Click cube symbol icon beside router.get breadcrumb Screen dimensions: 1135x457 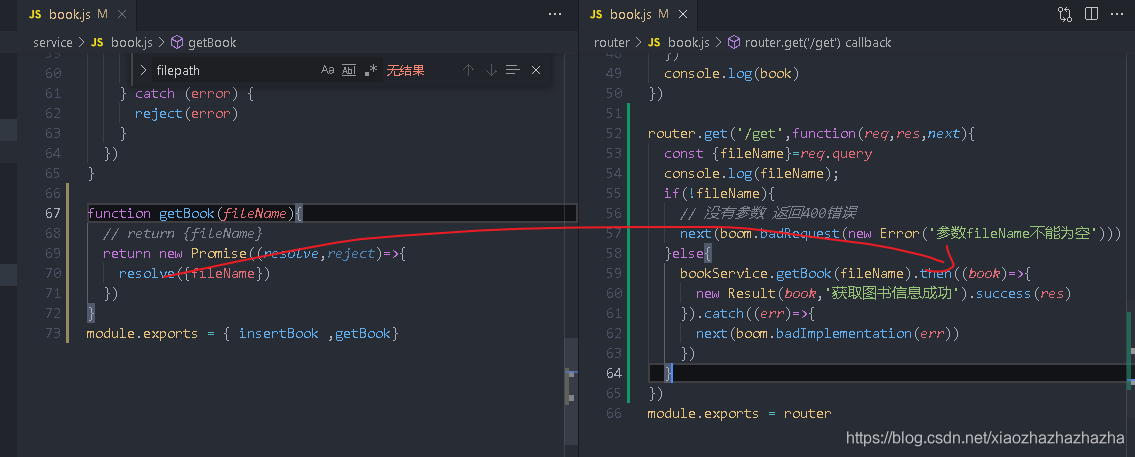(x=733, y=43)
